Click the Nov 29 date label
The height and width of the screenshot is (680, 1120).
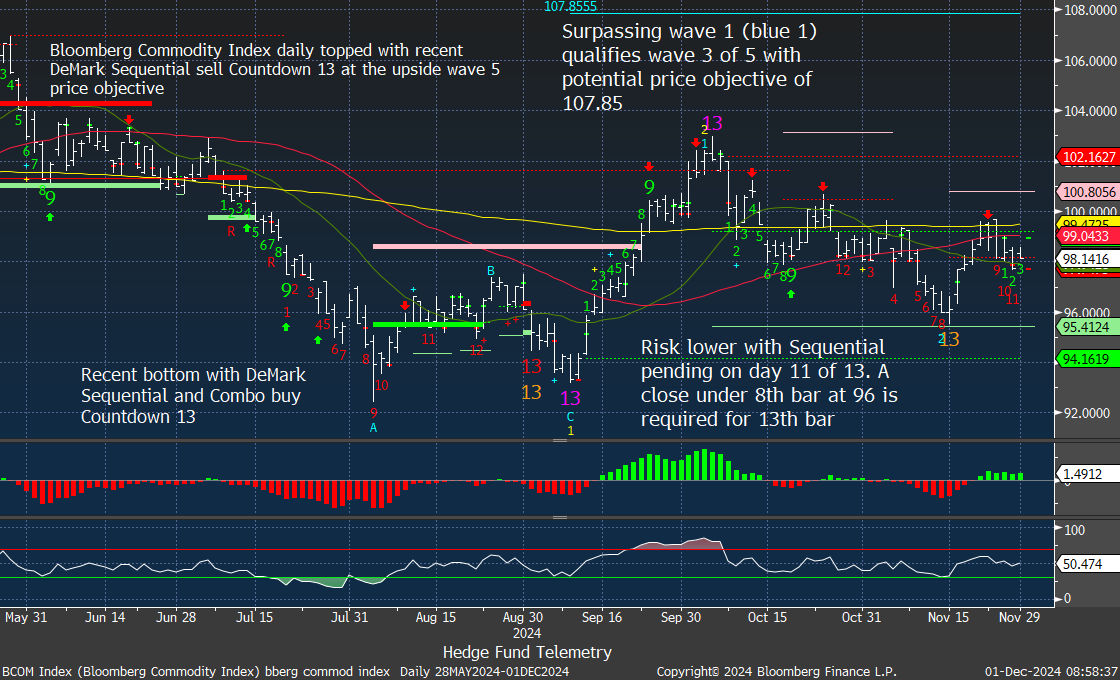1020,616
